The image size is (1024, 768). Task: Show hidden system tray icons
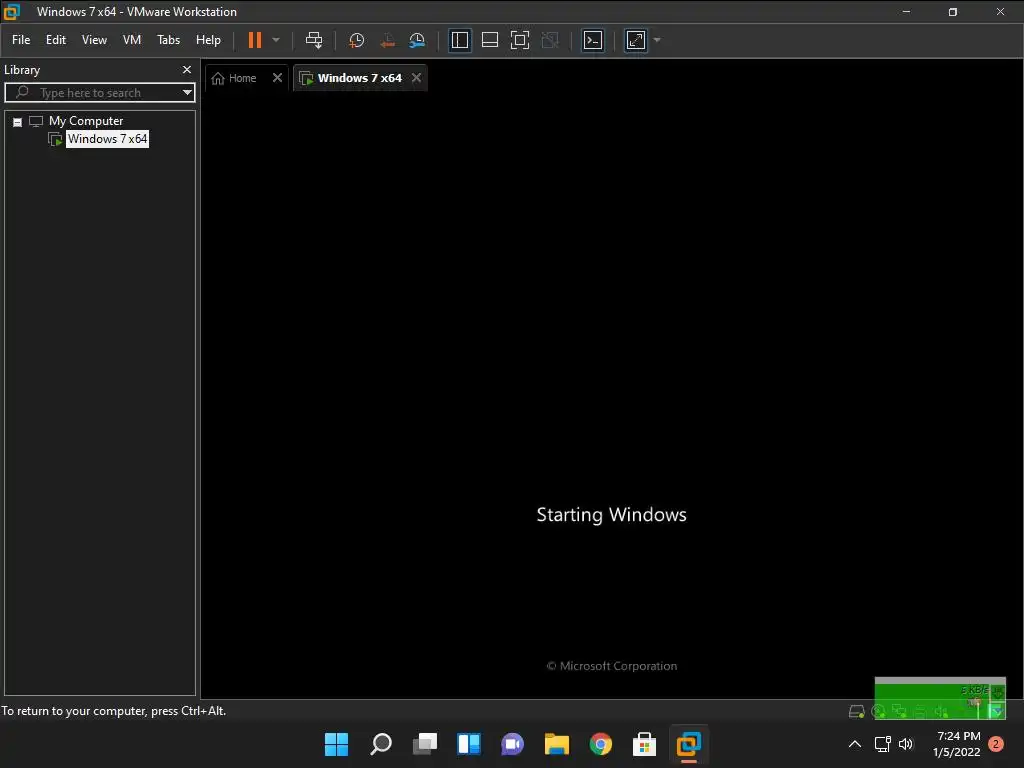[x=854, y=744]
